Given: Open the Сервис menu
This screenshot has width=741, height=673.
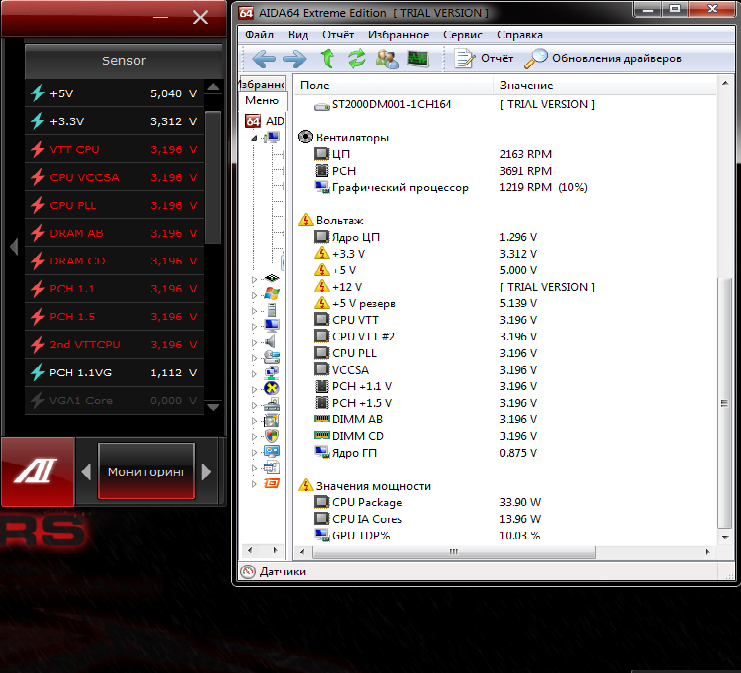Looking at the screenshot, I should coord(463,35).
